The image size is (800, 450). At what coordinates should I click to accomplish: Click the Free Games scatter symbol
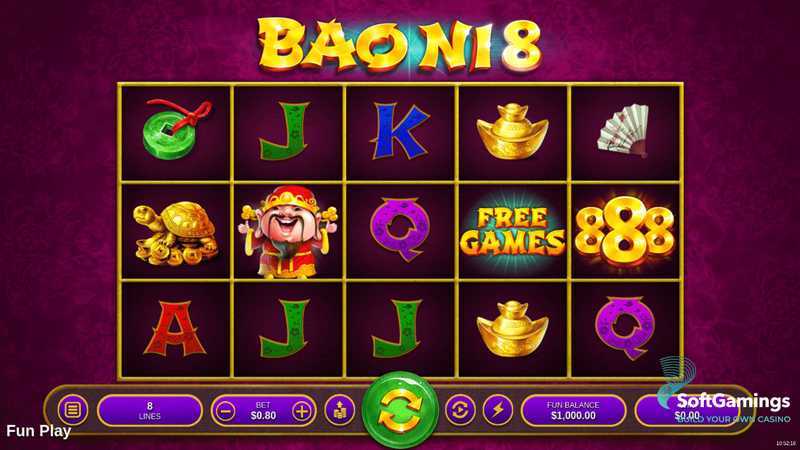point(512,231)
